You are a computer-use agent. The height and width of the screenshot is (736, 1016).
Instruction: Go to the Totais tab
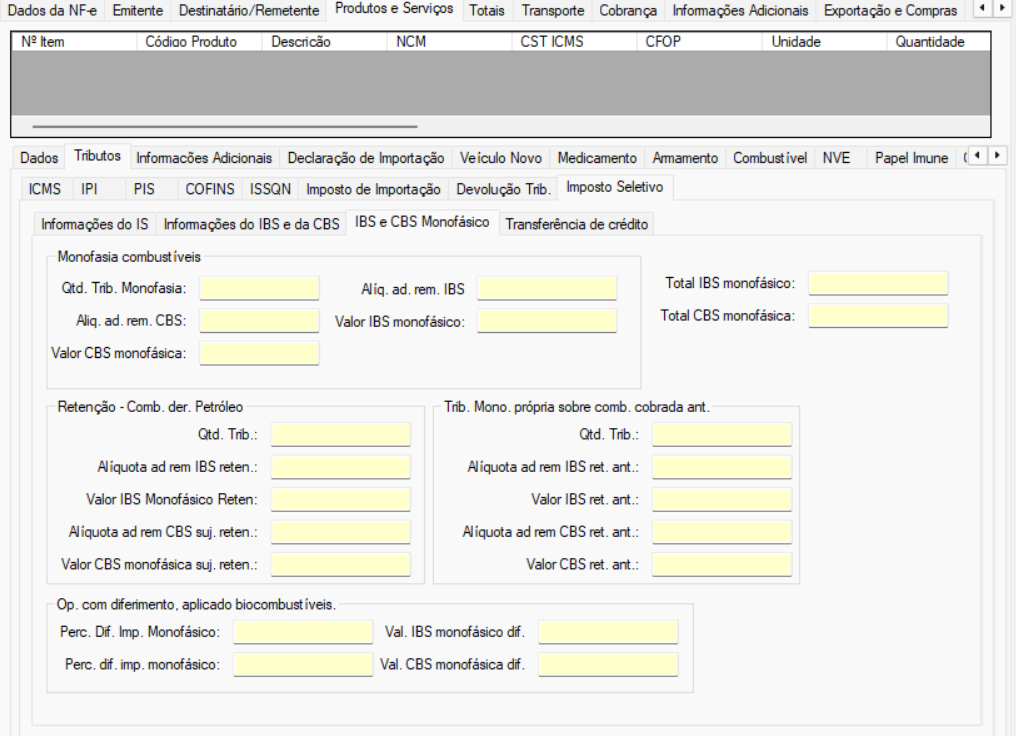click(487, 11)
